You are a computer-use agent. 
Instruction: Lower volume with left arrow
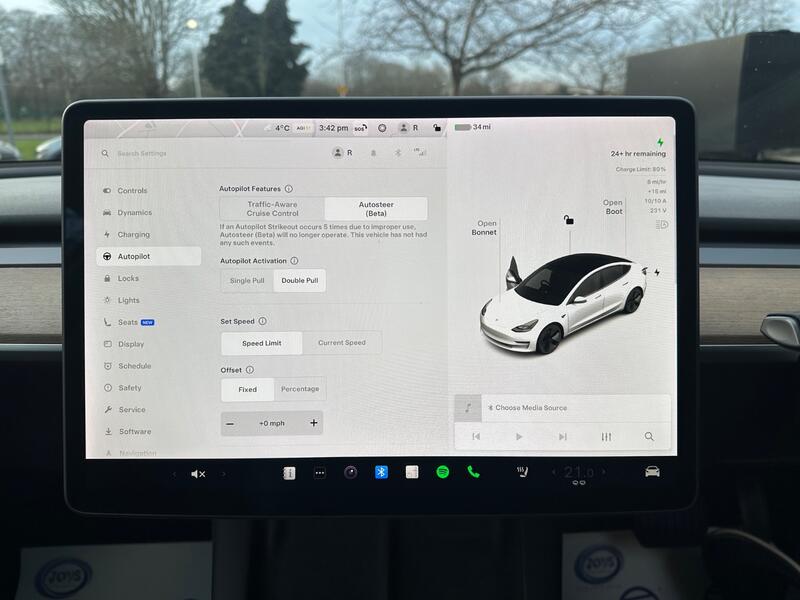pyautogui.click(x=174, y=474)
